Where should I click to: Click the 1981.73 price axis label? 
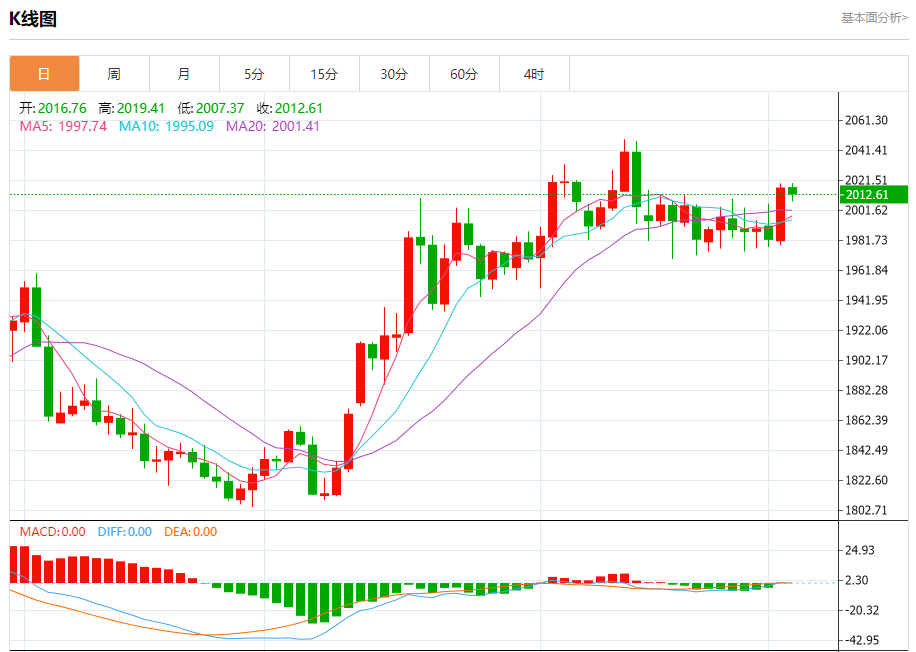(866, 240)
